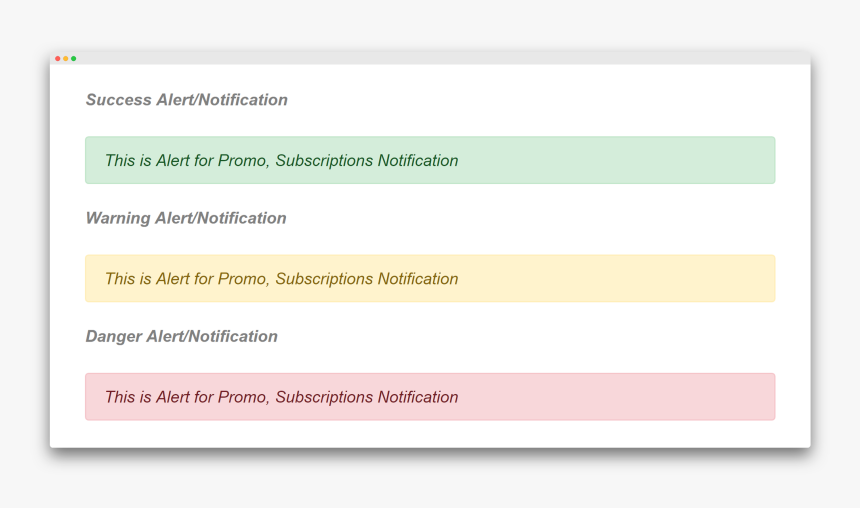Click the gray window title bar

[430, 59]
